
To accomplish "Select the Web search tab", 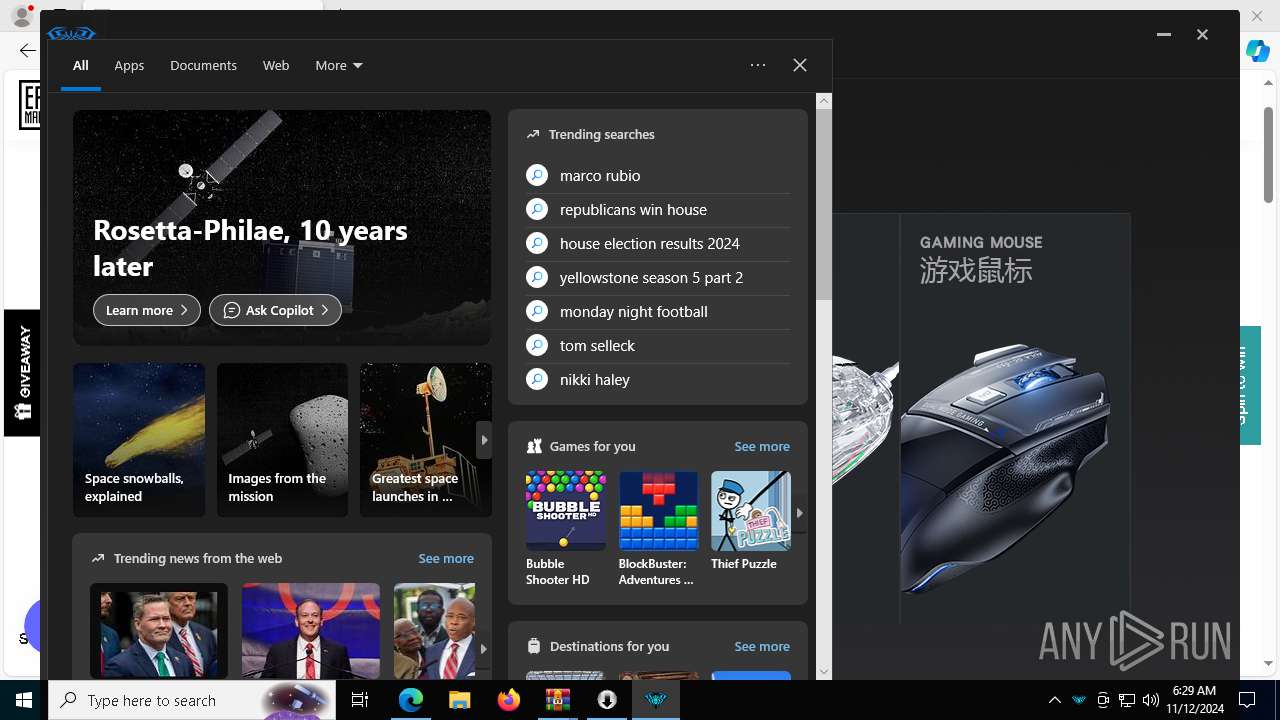I will [x=276, y=65].
